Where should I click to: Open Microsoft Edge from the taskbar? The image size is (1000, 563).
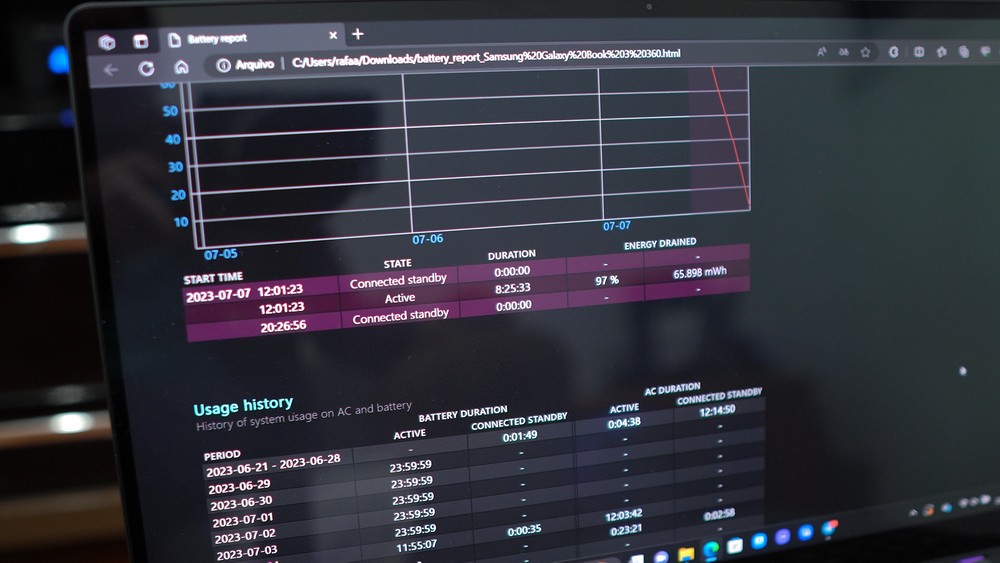[x=710, y=548]
